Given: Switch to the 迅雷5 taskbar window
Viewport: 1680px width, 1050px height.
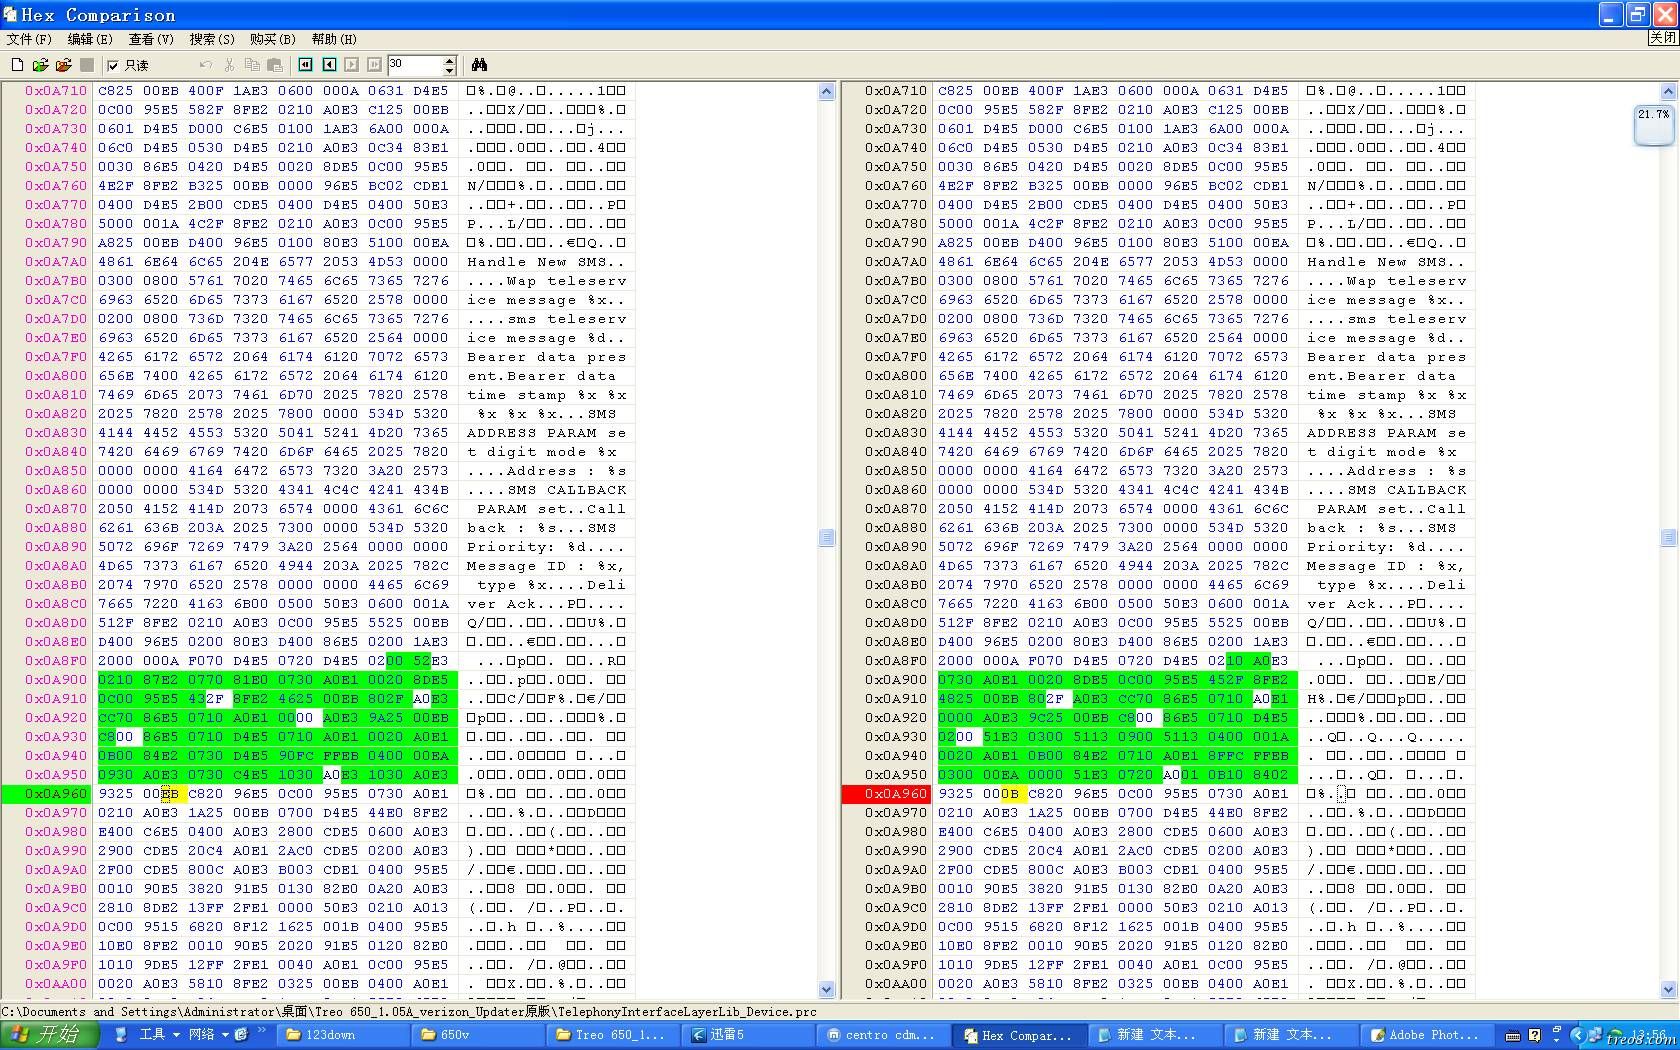Looking at the screenshot, I should pos(750,1035).
